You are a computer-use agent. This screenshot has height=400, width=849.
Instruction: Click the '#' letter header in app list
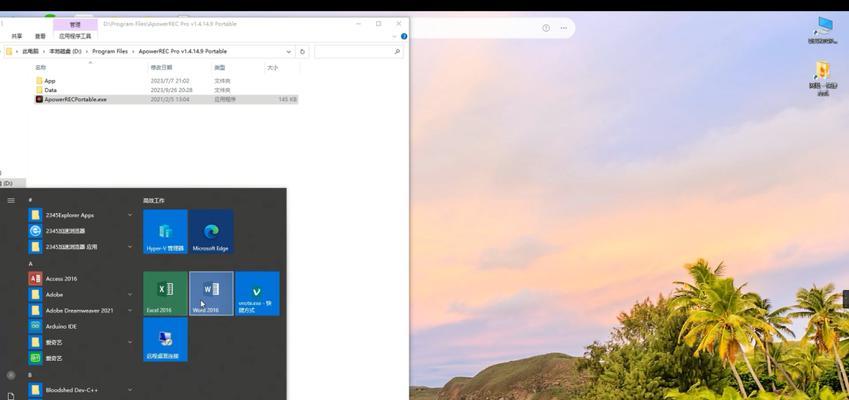tap(30, 200)
